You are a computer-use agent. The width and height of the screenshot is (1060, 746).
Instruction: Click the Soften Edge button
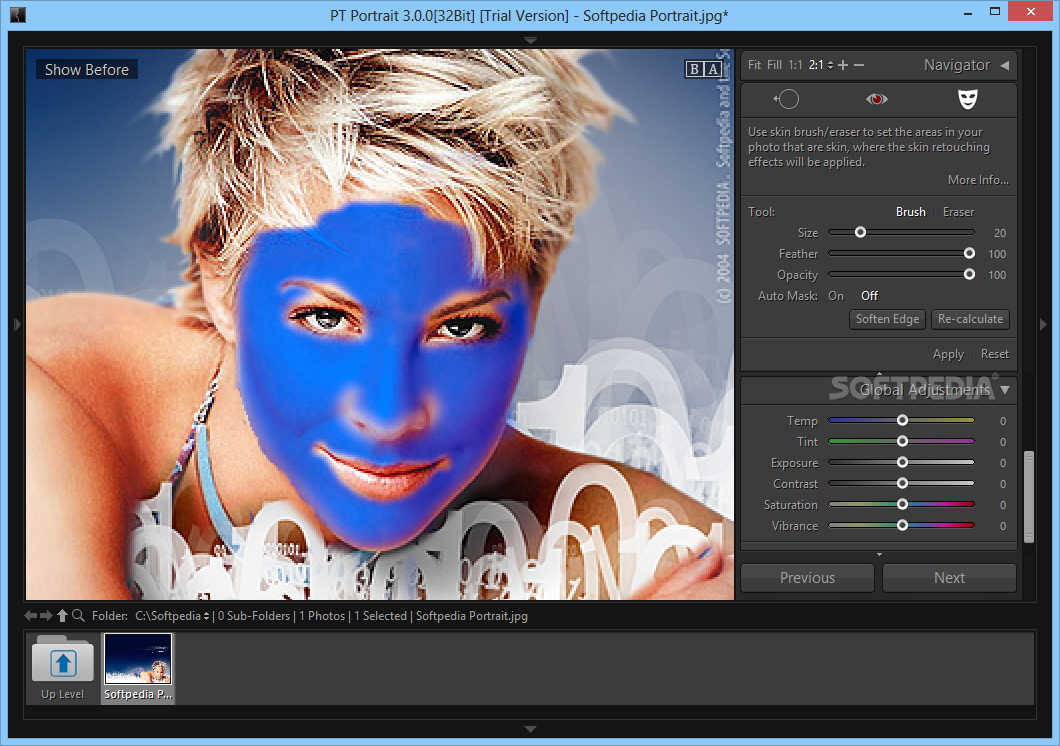click(x=887, y=319)
